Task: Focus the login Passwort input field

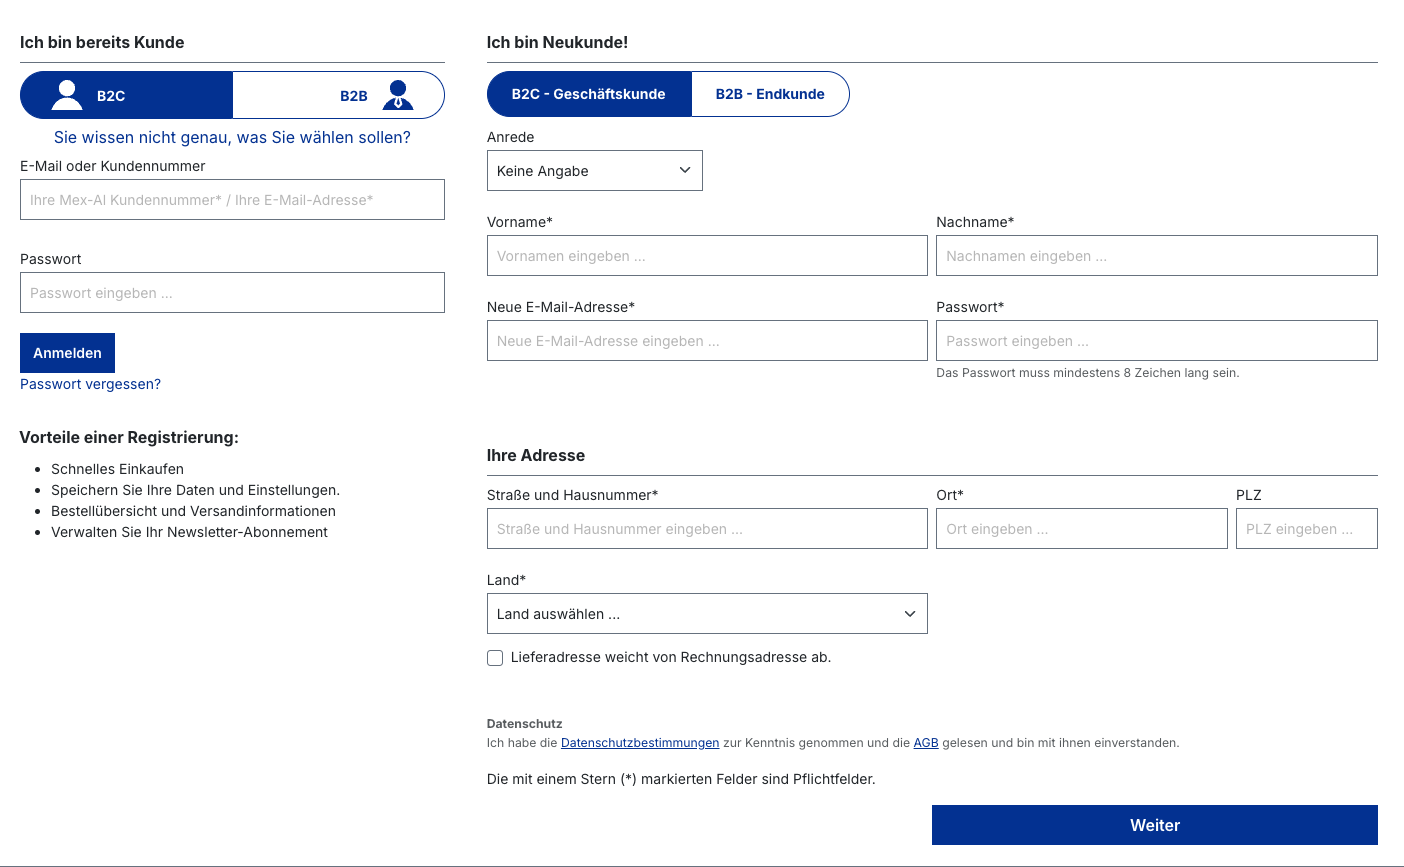Action: (x=232, y=293)
